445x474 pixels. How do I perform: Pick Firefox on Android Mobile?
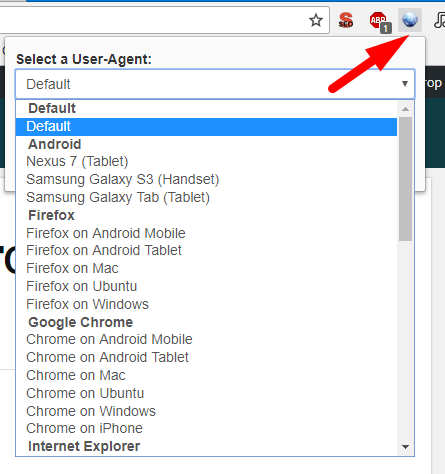tap(206, 233)
